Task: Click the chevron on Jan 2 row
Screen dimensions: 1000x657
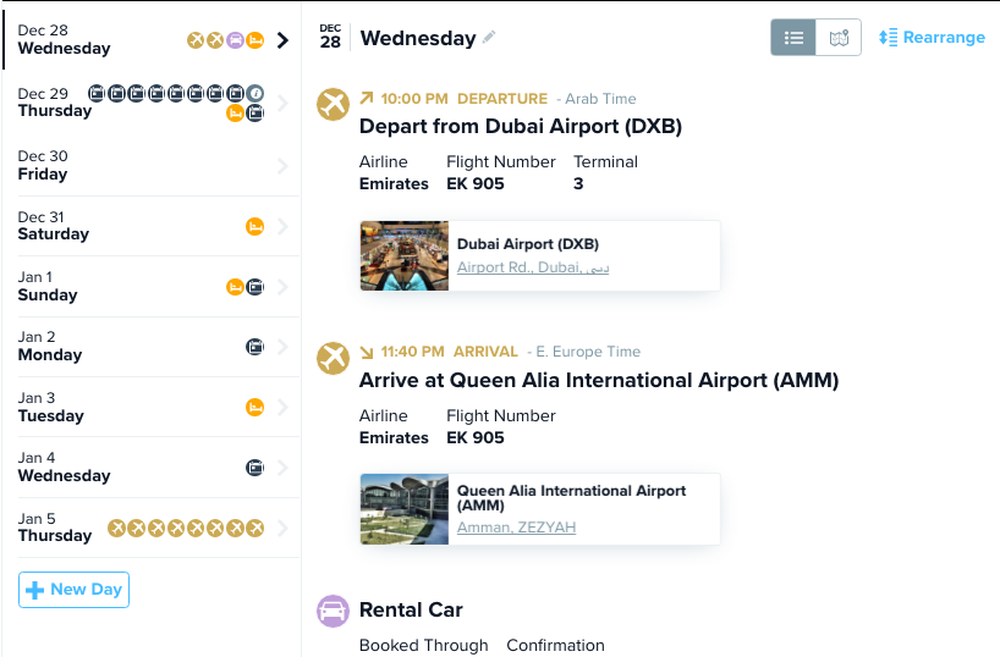Action: (283, 347)
